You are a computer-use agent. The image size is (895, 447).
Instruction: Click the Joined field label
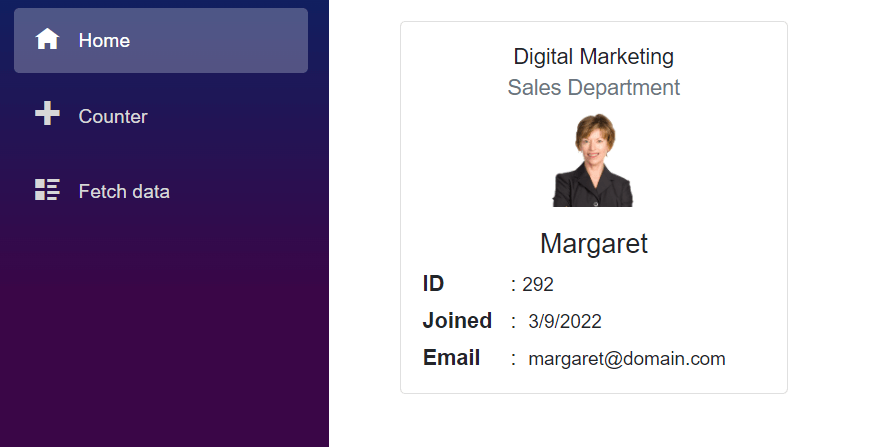457,321
